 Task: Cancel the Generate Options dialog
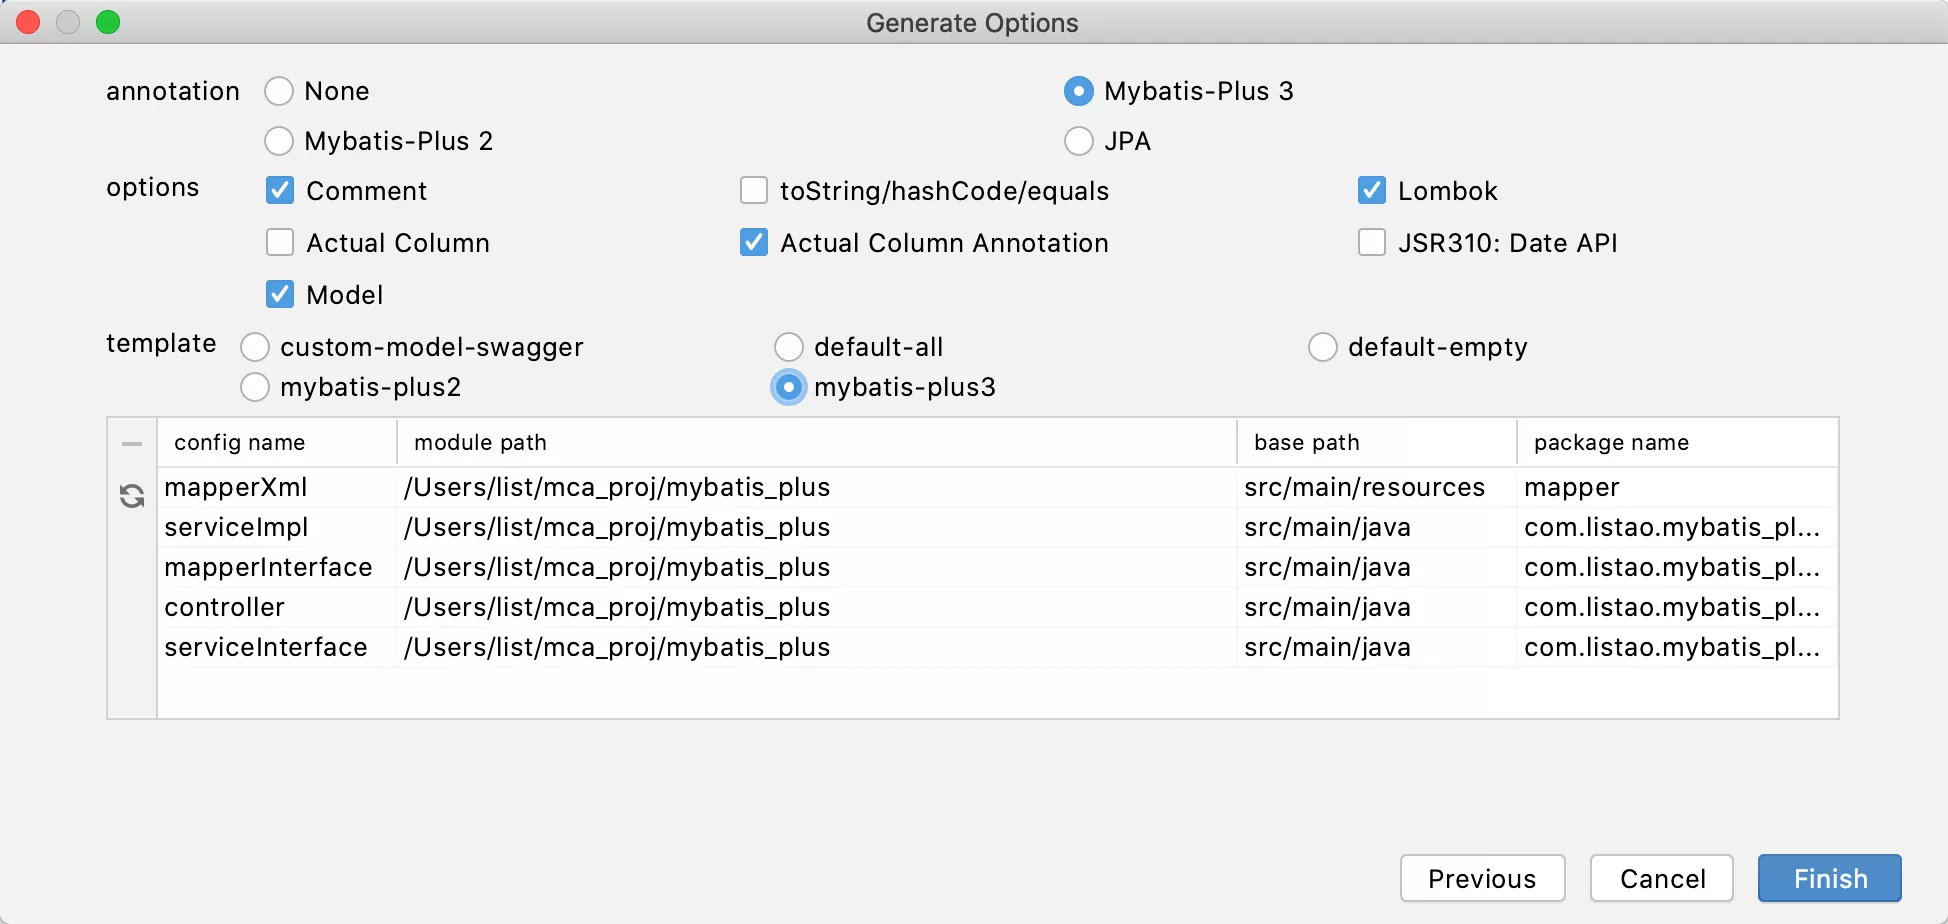point(1662,878)
